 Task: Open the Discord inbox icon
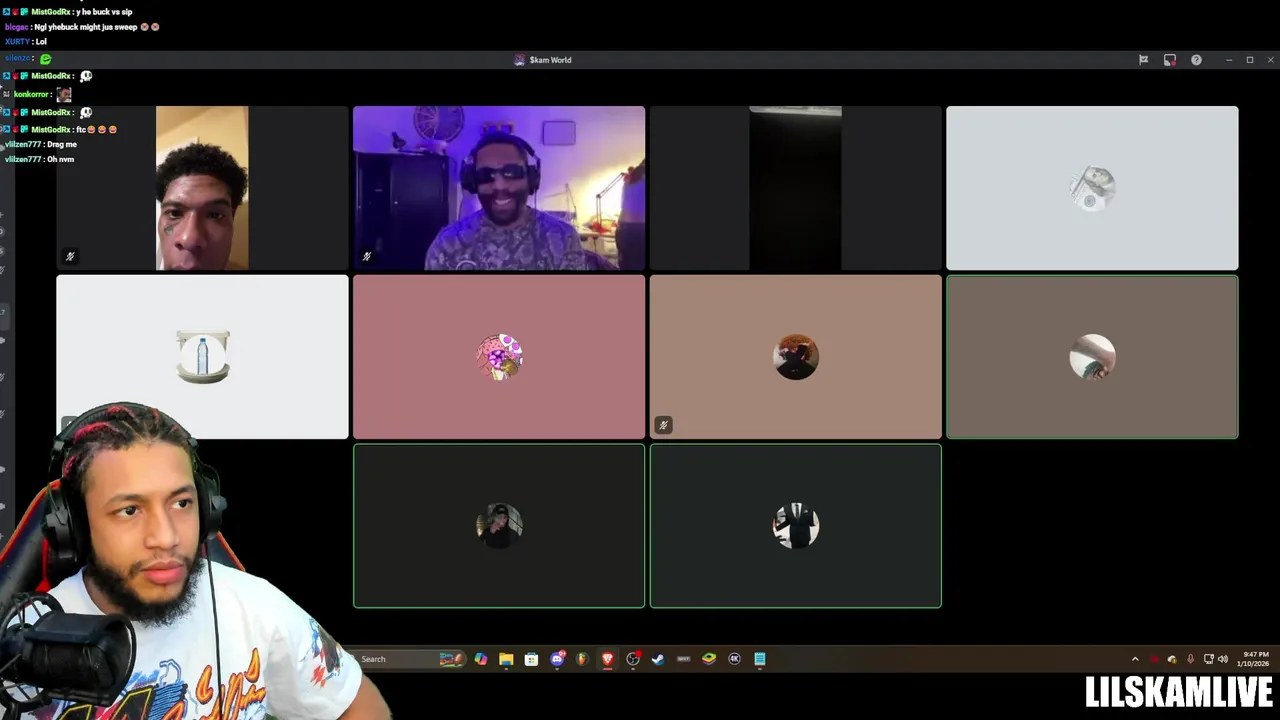click(1170, 60)
